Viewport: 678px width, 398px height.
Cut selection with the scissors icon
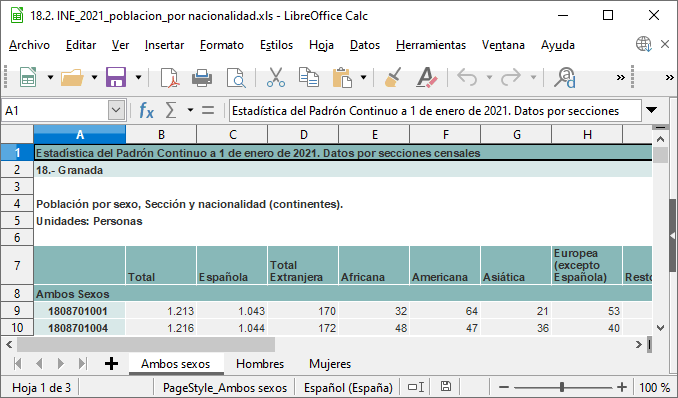click(275, 78)
